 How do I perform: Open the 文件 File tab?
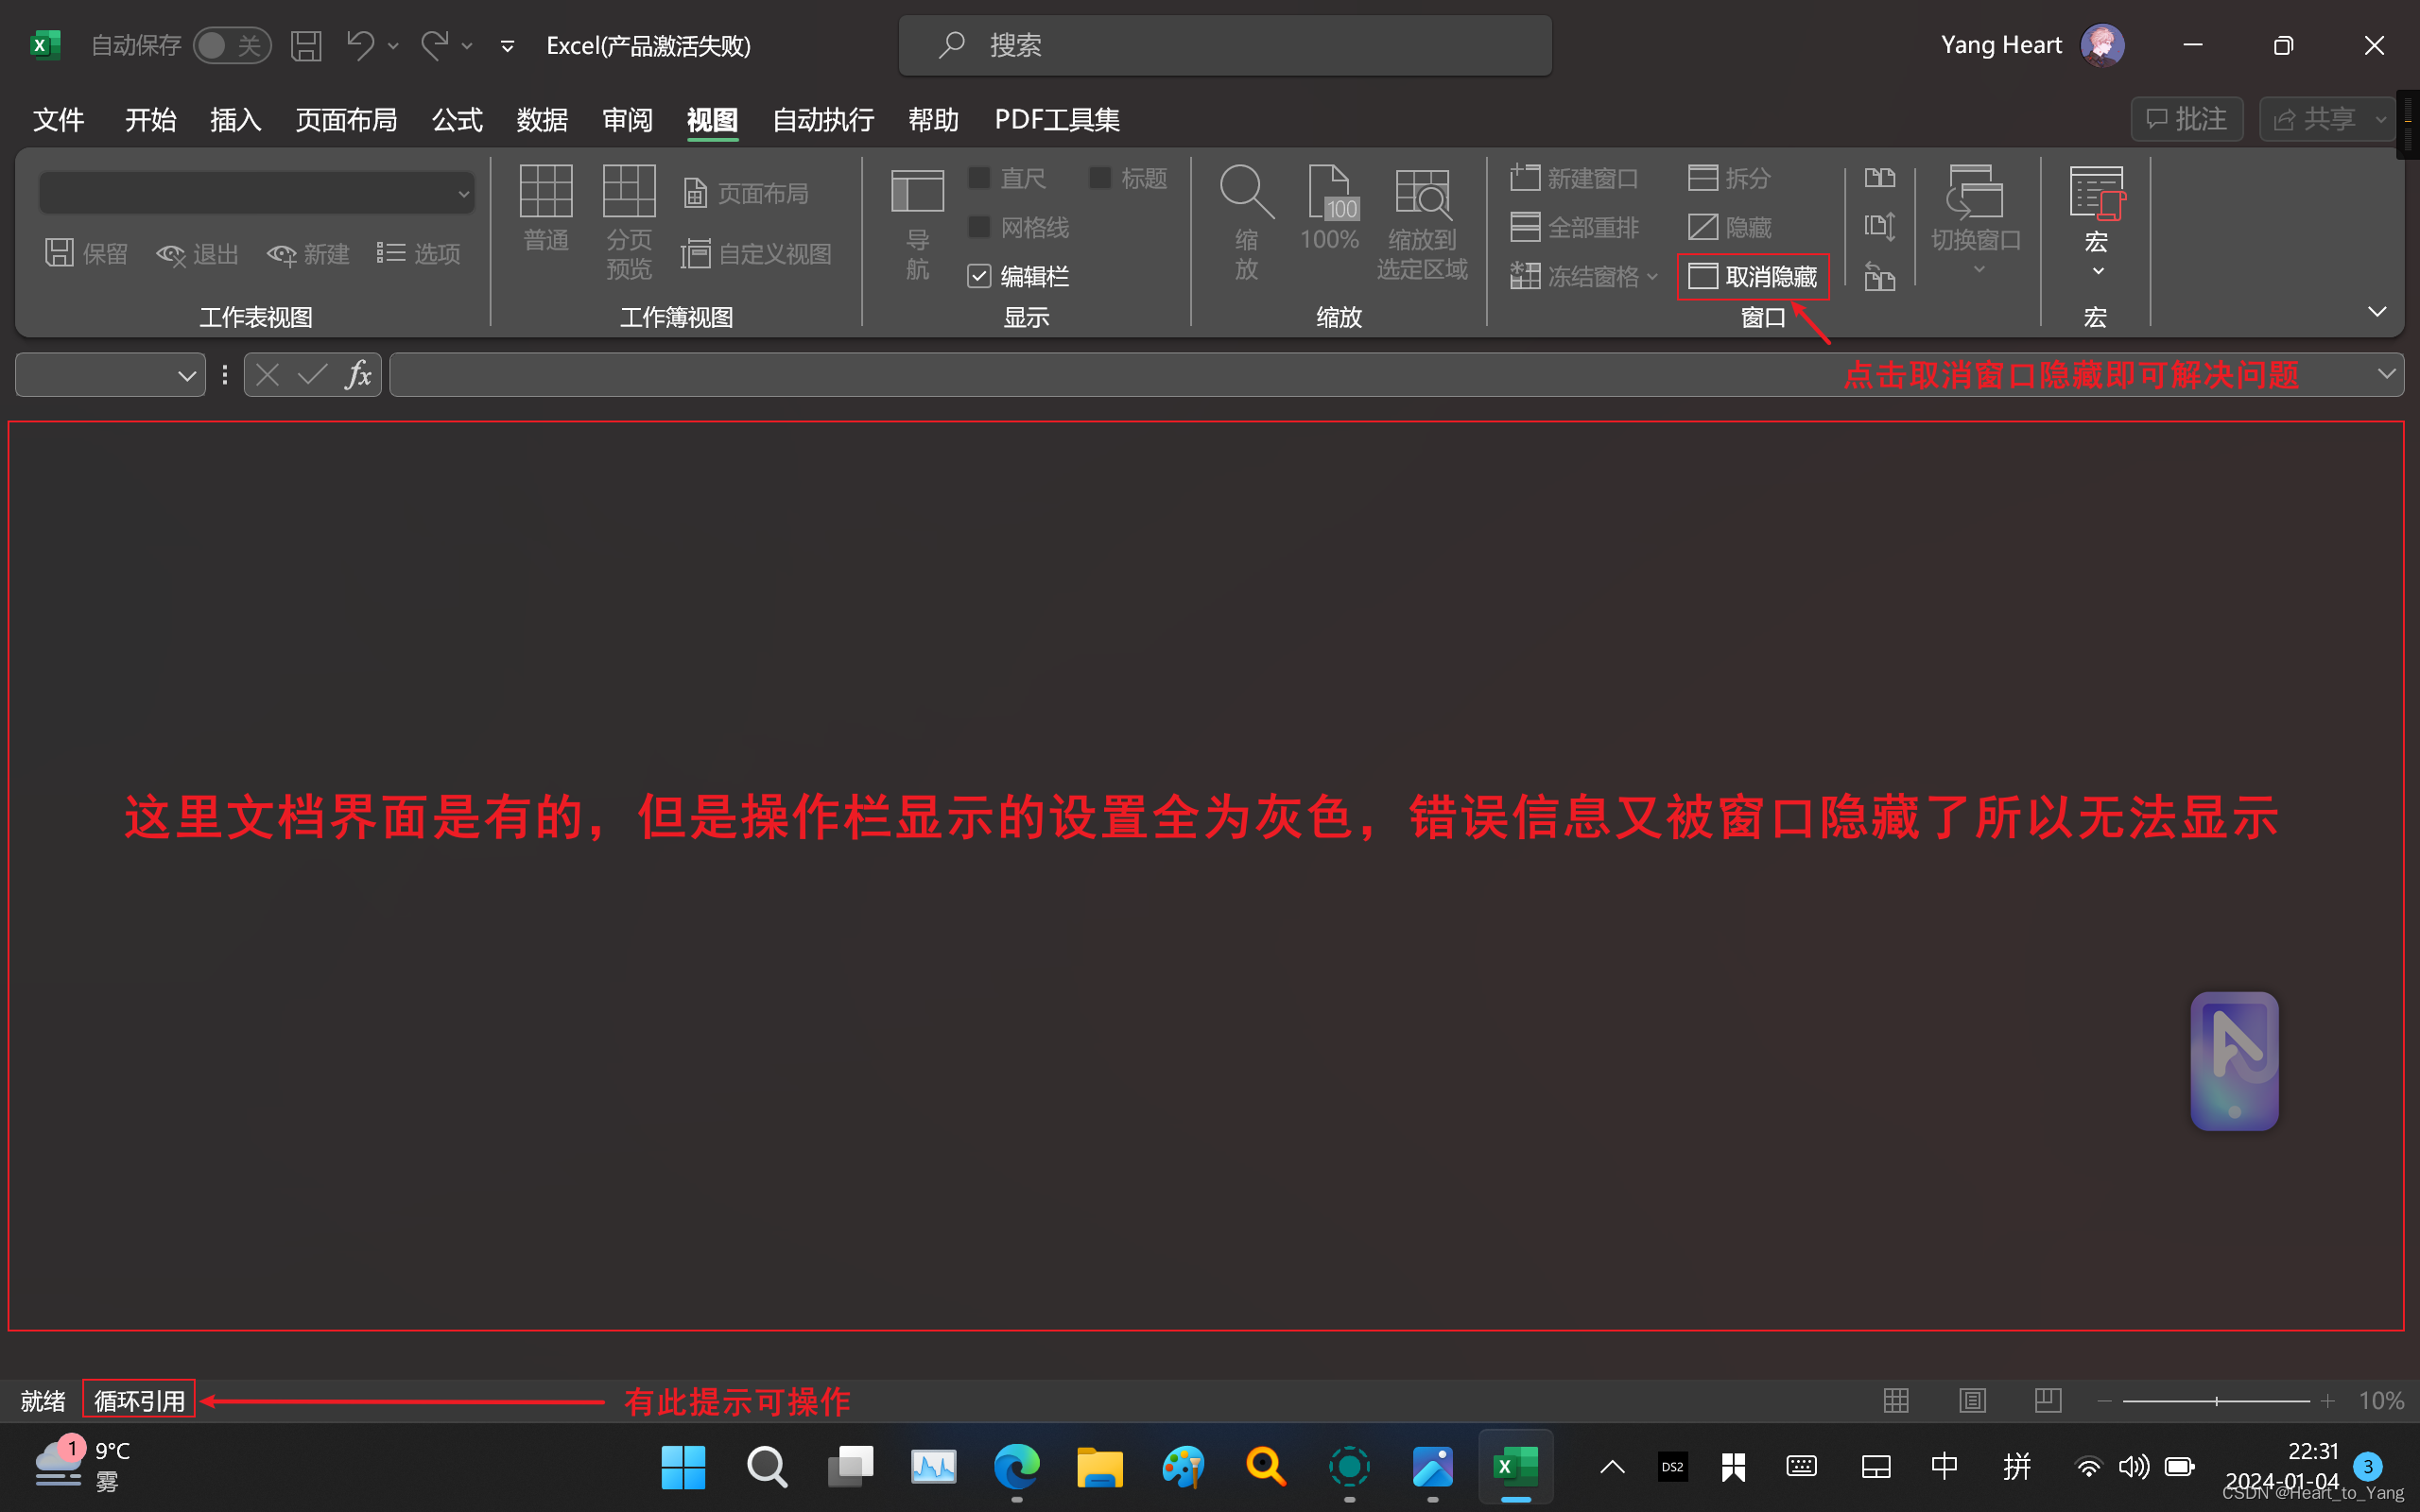pos(58,120)
